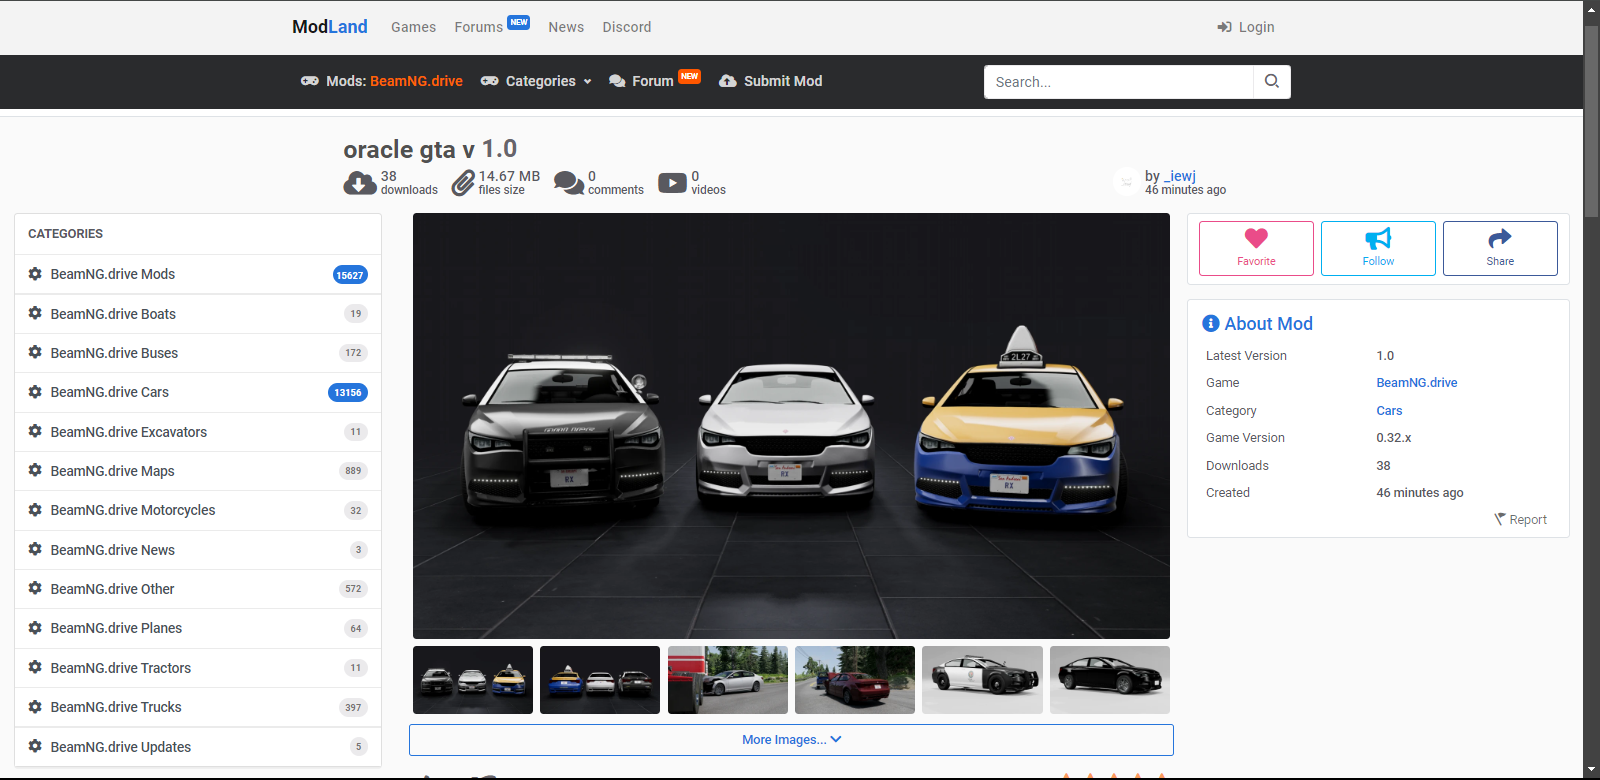Open BeamNG.drive game link in About Mod
The width and height of the screenshot is (1600, 780).
[1417, 383]
